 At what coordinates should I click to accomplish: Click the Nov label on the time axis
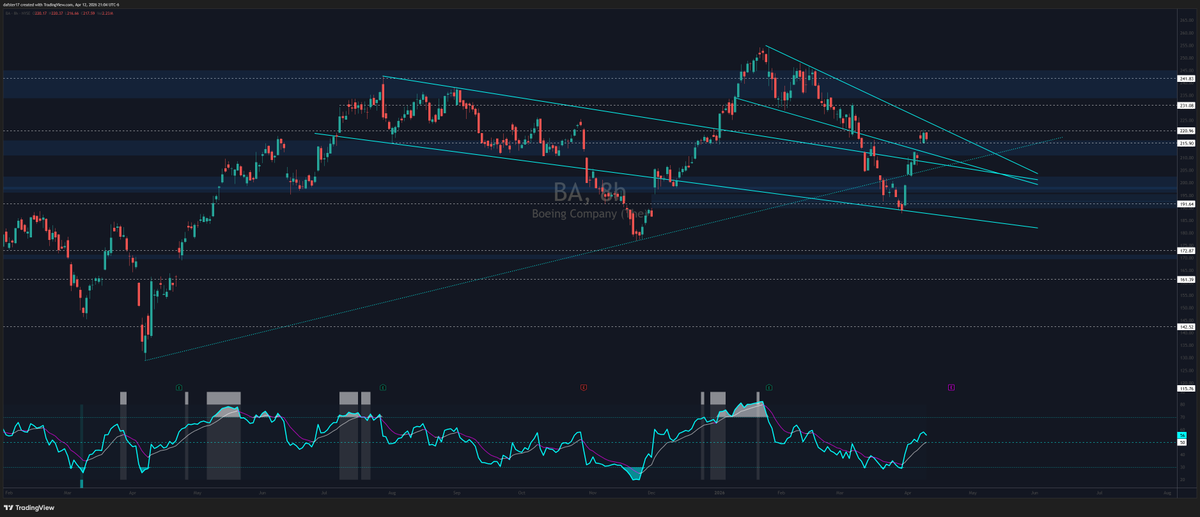[592, 493]
